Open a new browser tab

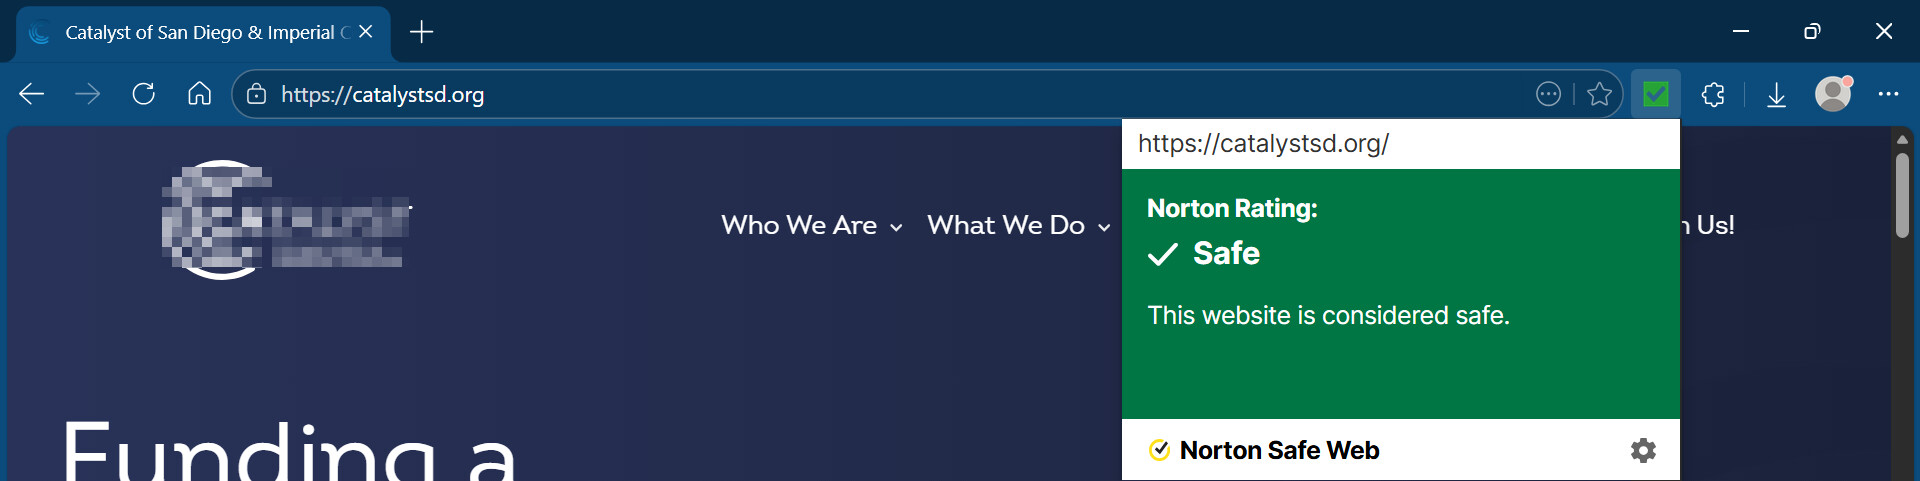click(x=422, y=32)
